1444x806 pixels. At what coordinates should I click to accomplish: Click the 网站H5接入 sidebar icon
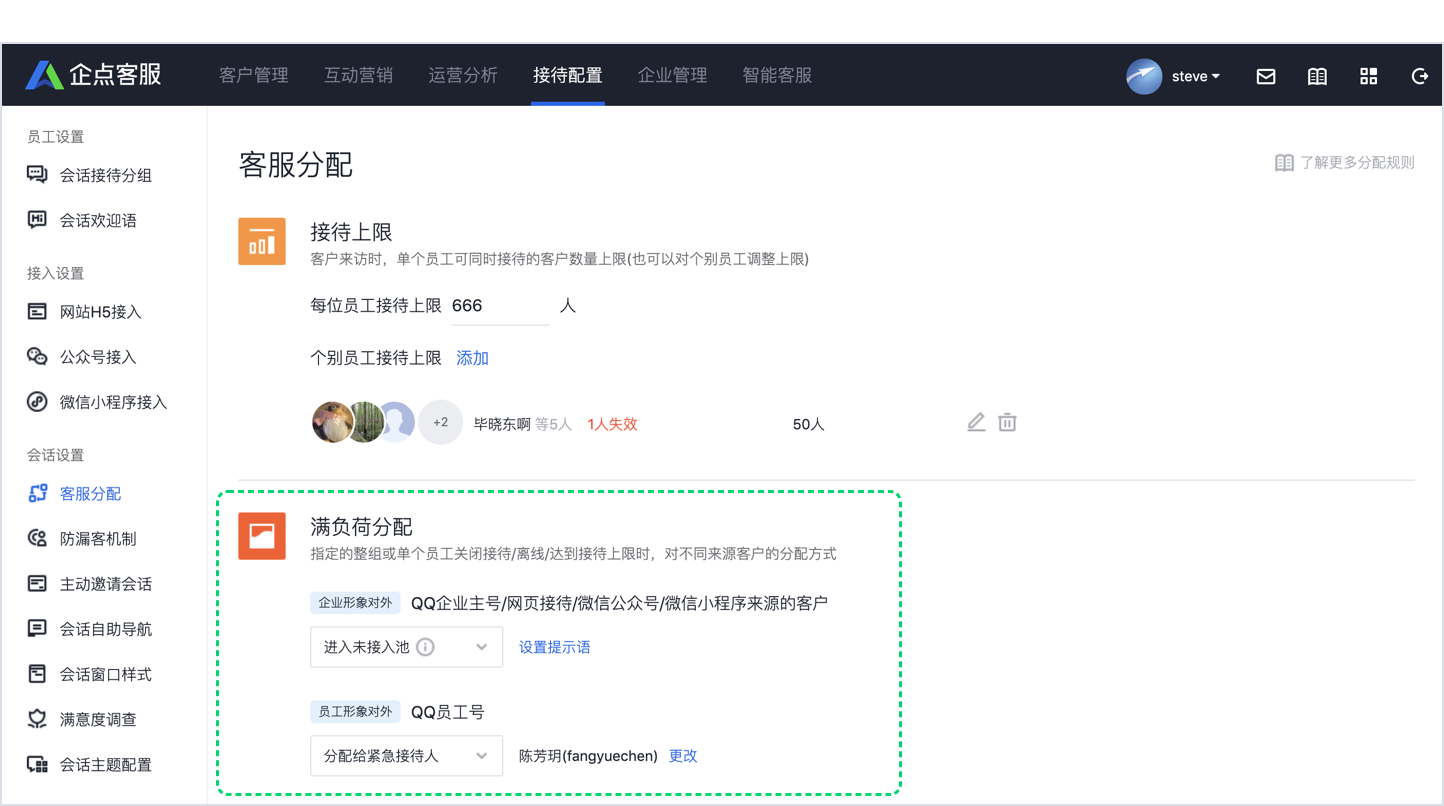37,312
